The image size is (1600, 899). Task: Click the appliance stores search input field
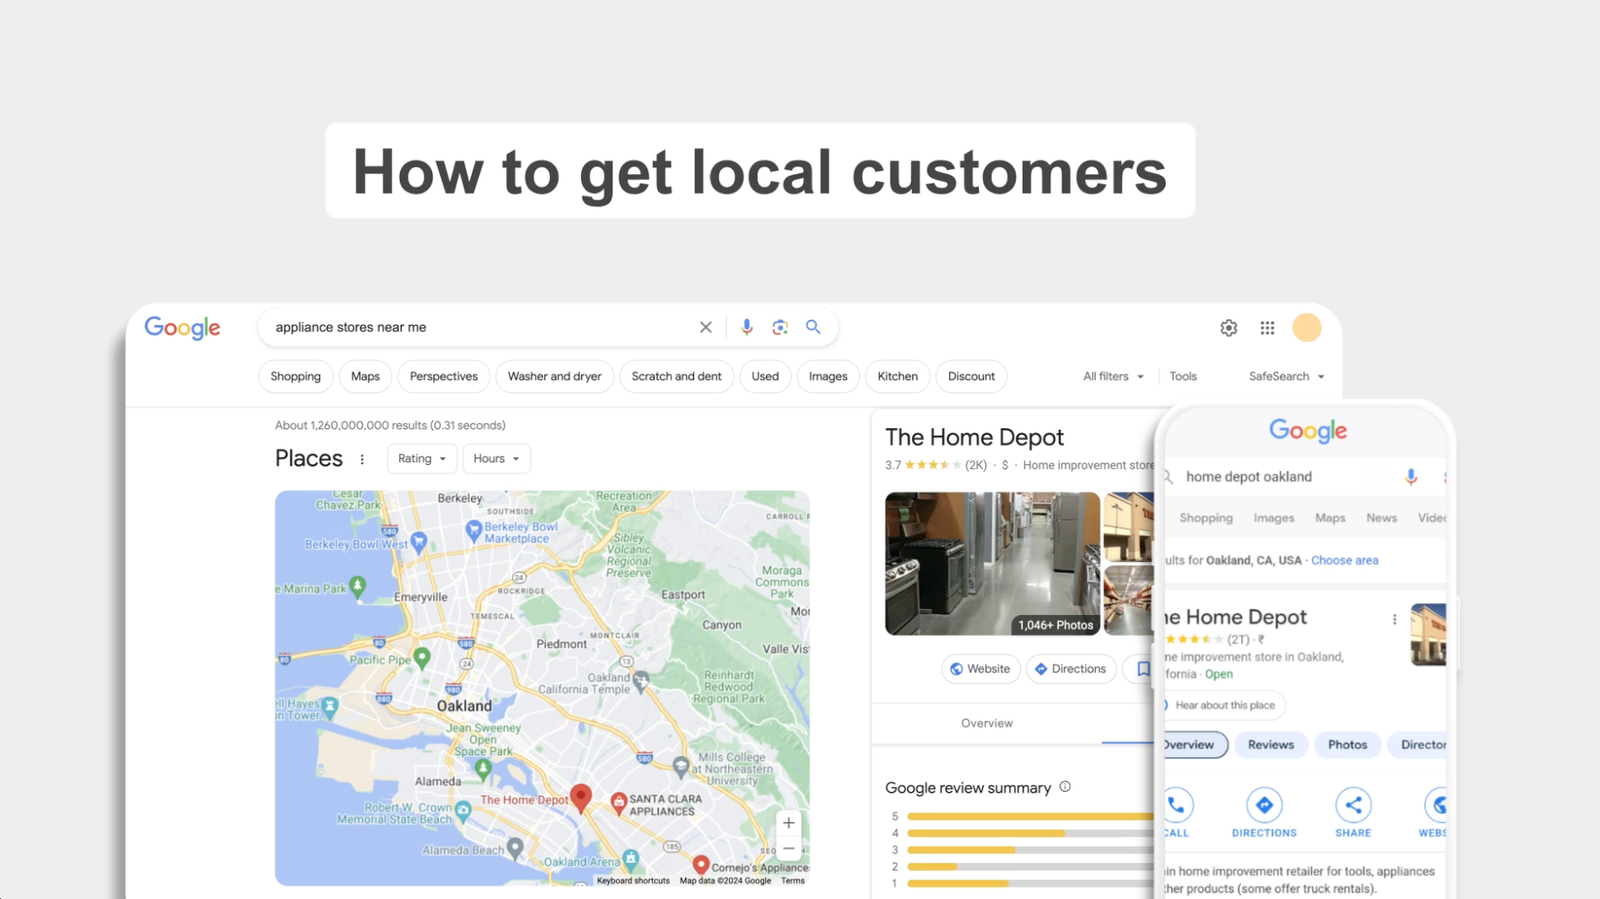point(480,327)
